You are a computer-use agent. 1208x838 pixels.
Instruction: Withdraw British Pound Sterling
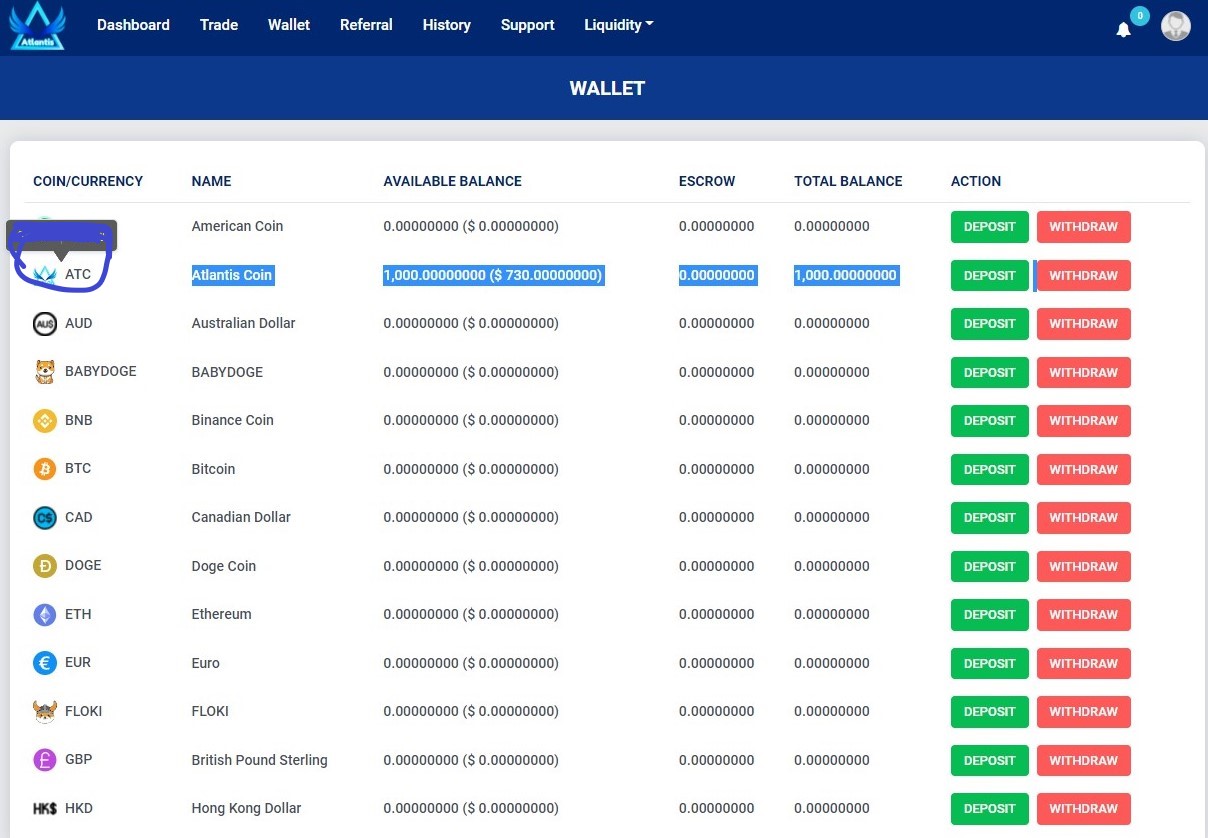coord(1083,761)
